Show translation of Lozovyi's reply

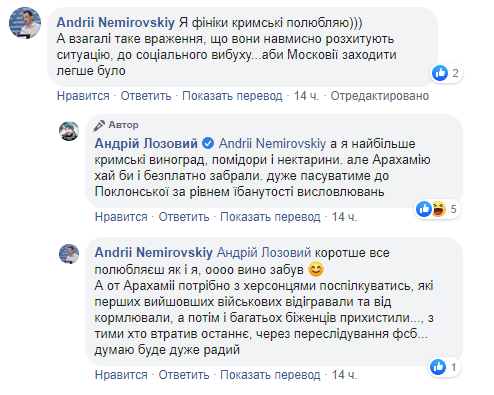click(x=270, y=217)
